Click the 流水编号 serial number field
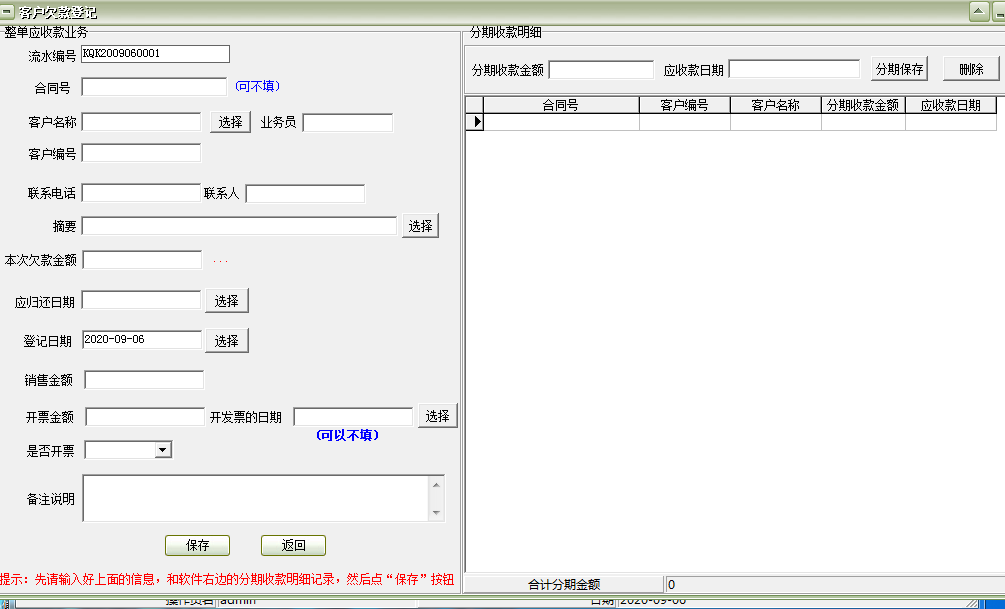The image size is (1005, 609). point(155,54)
